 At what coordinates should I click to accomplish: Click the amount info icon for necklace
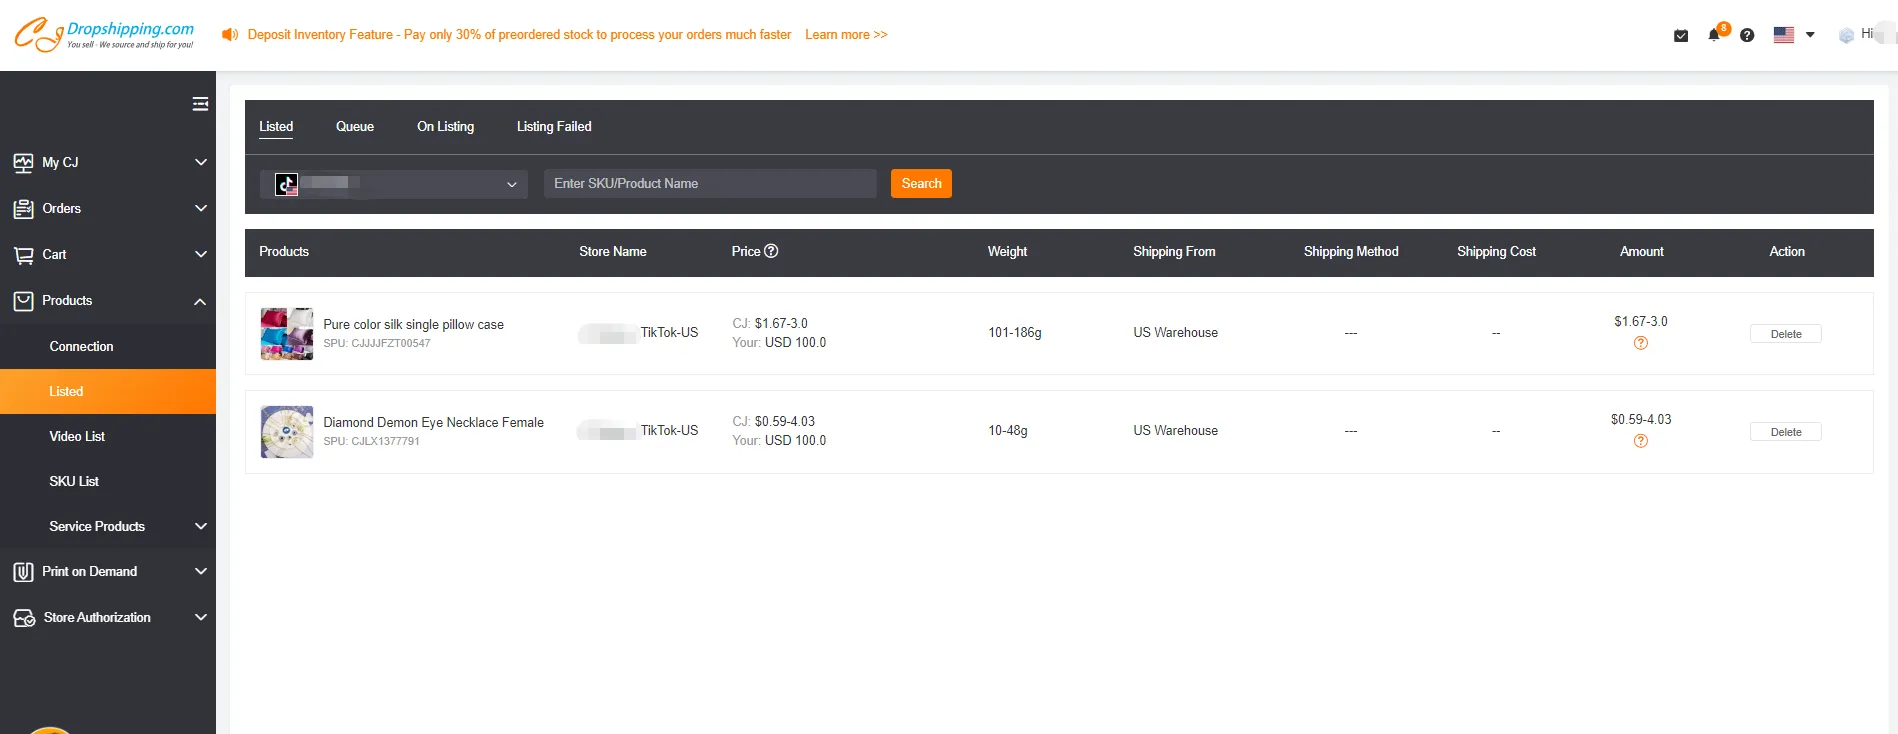[1641, 441]
